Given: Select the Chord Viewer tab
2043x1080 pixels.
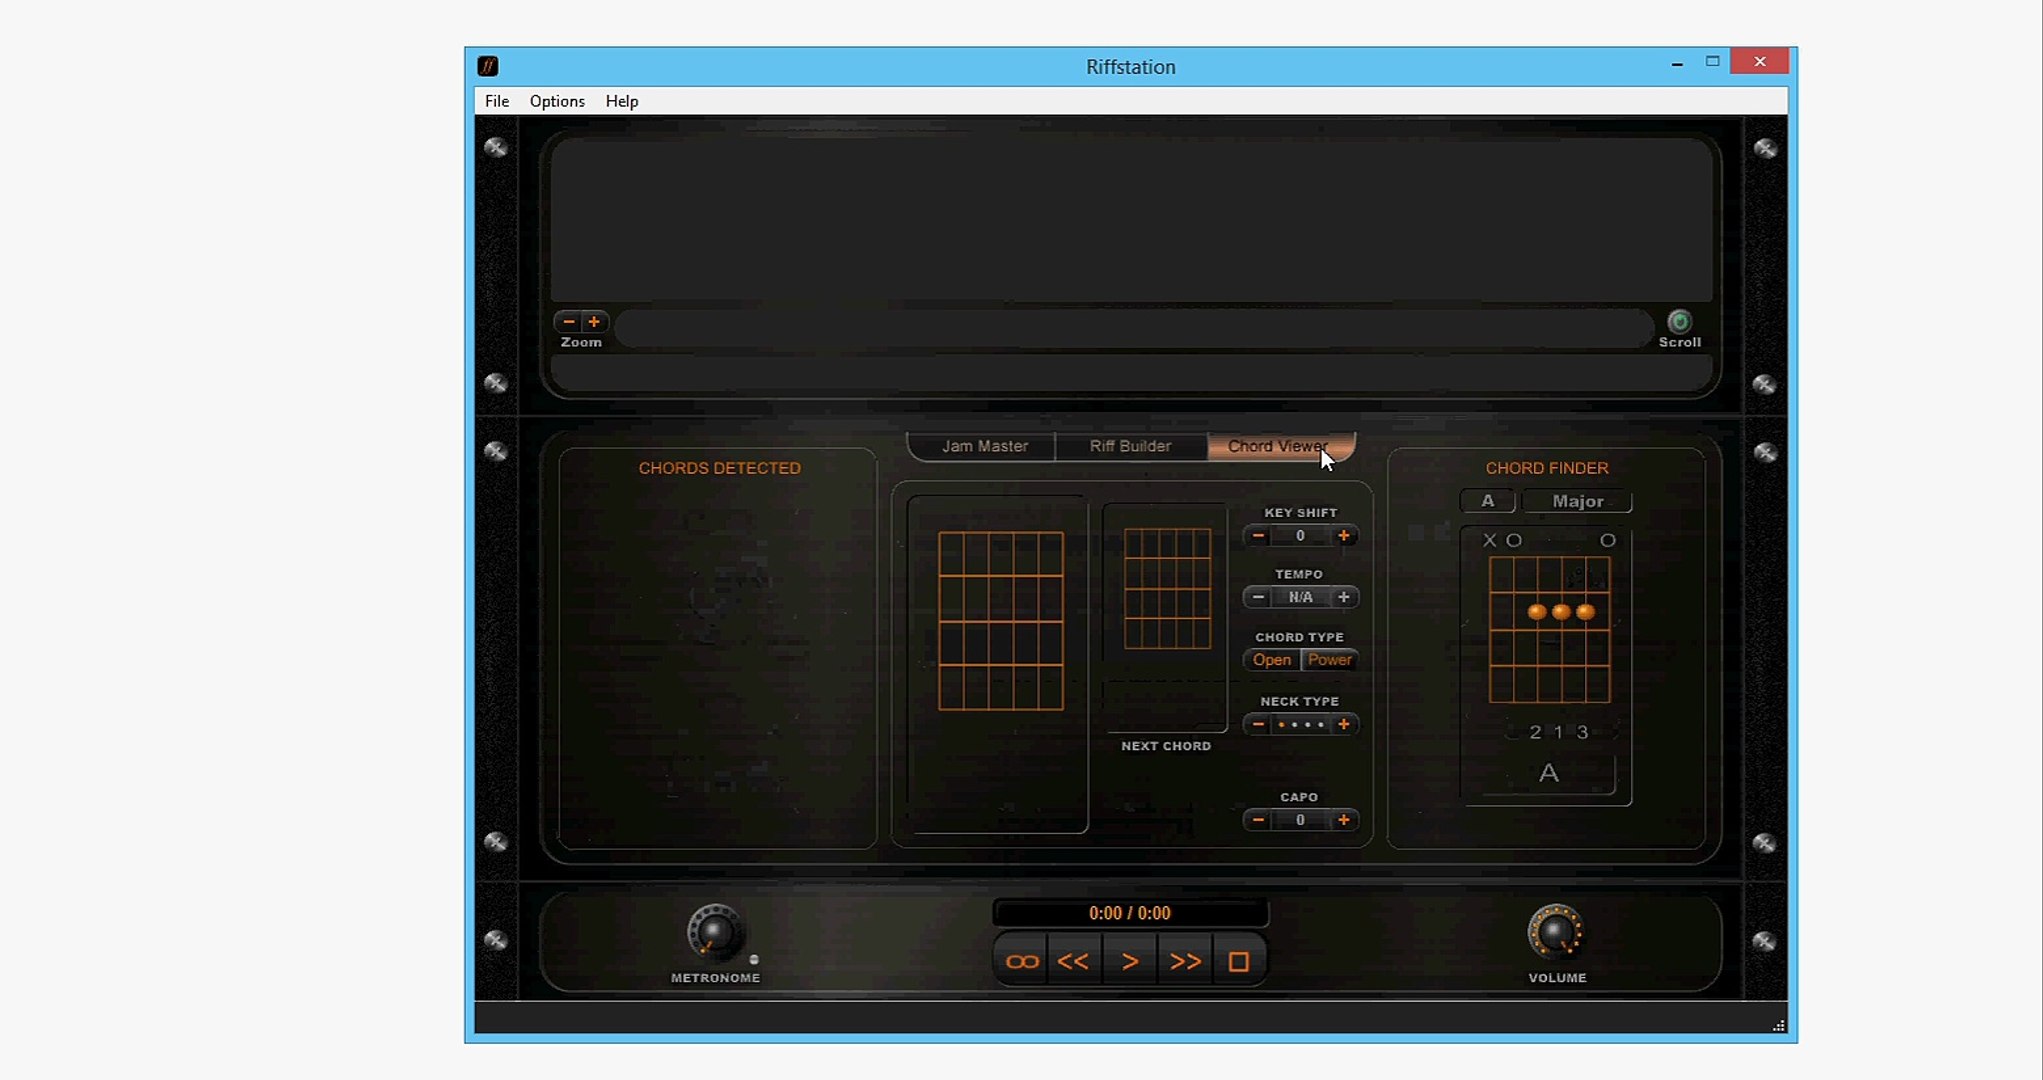Looking at the screenshot, I should click(1280, 446).
